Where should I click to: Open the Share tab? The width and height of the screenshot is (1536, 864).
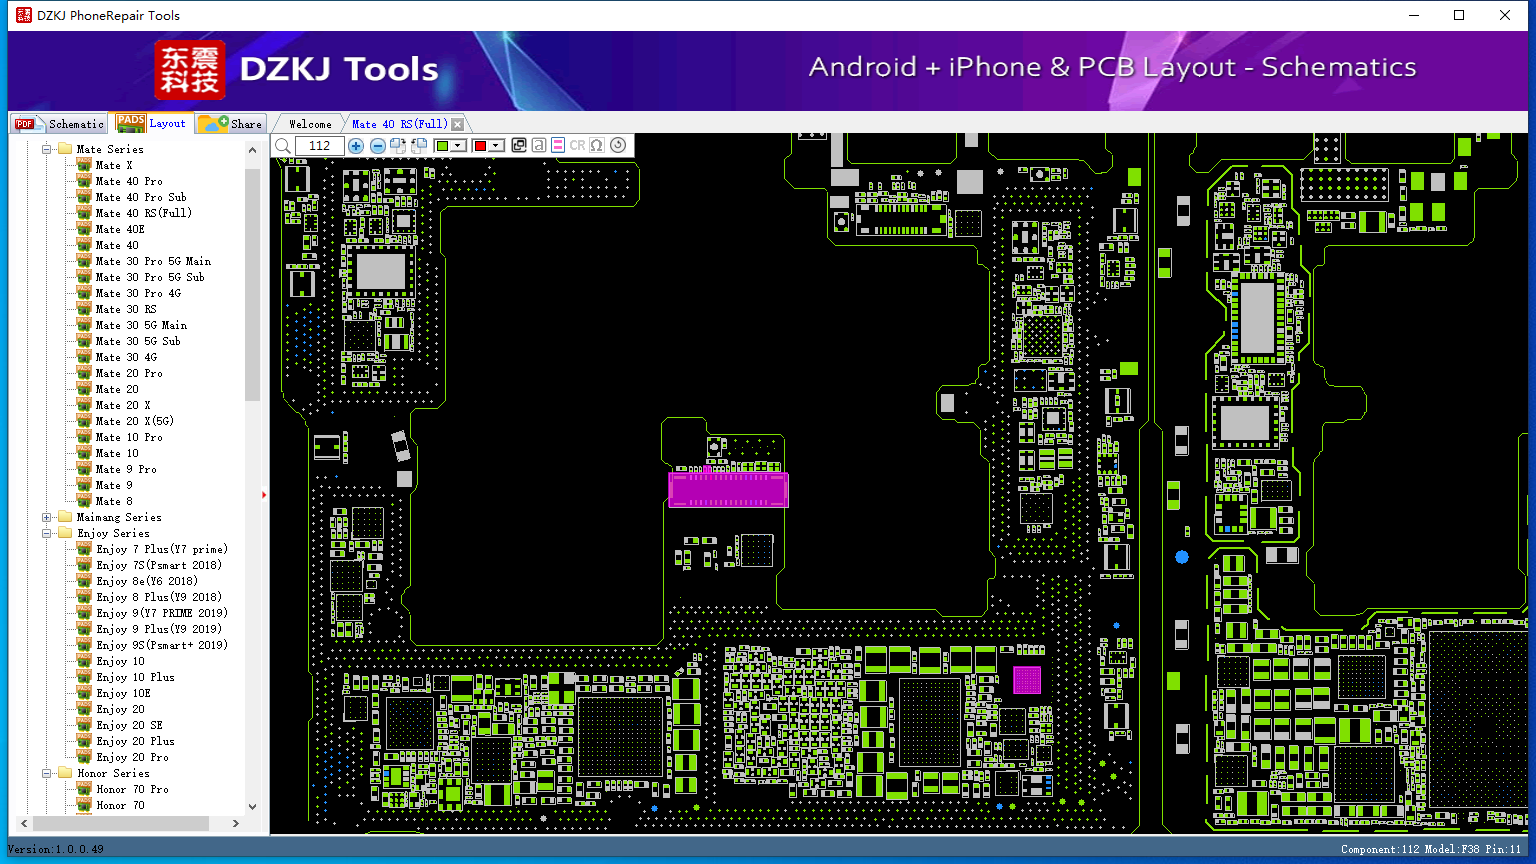[x=230, y=124]
